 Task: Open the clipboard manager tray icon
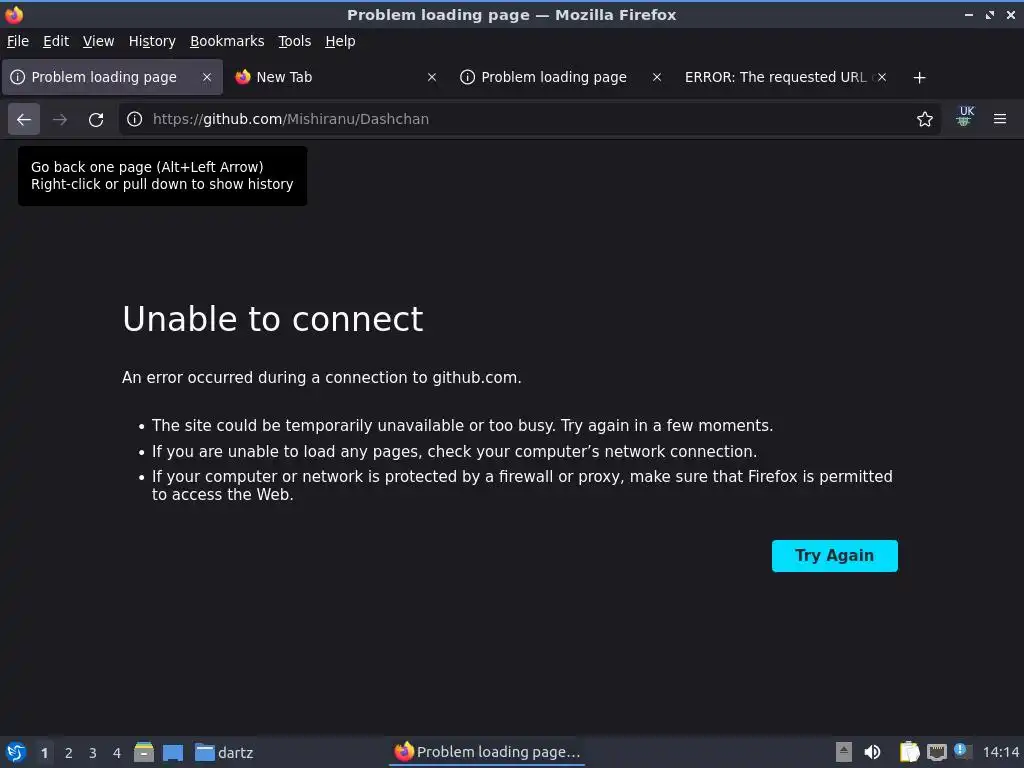[x=909, y=752]
